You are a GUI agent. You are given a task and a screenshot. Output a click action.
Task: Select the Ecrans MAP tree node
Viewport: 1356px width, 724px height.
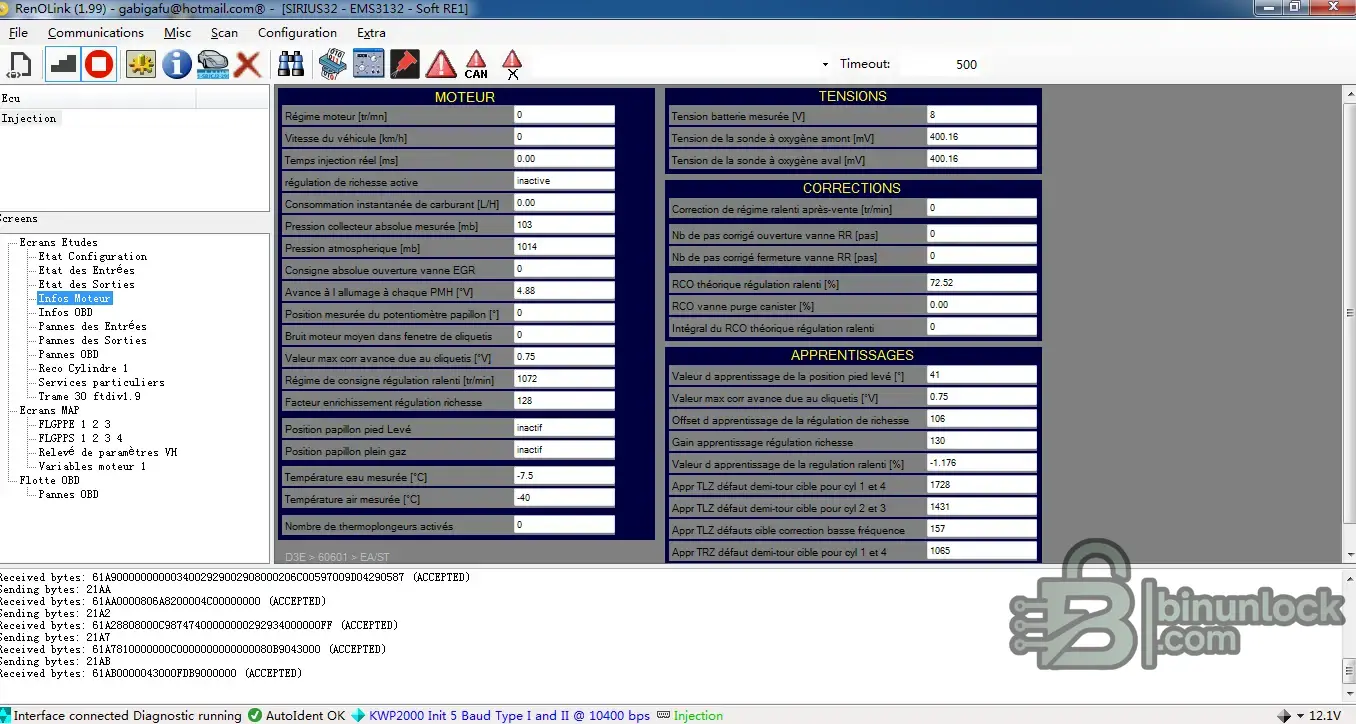pyautogui.click(x=49, y=410)
